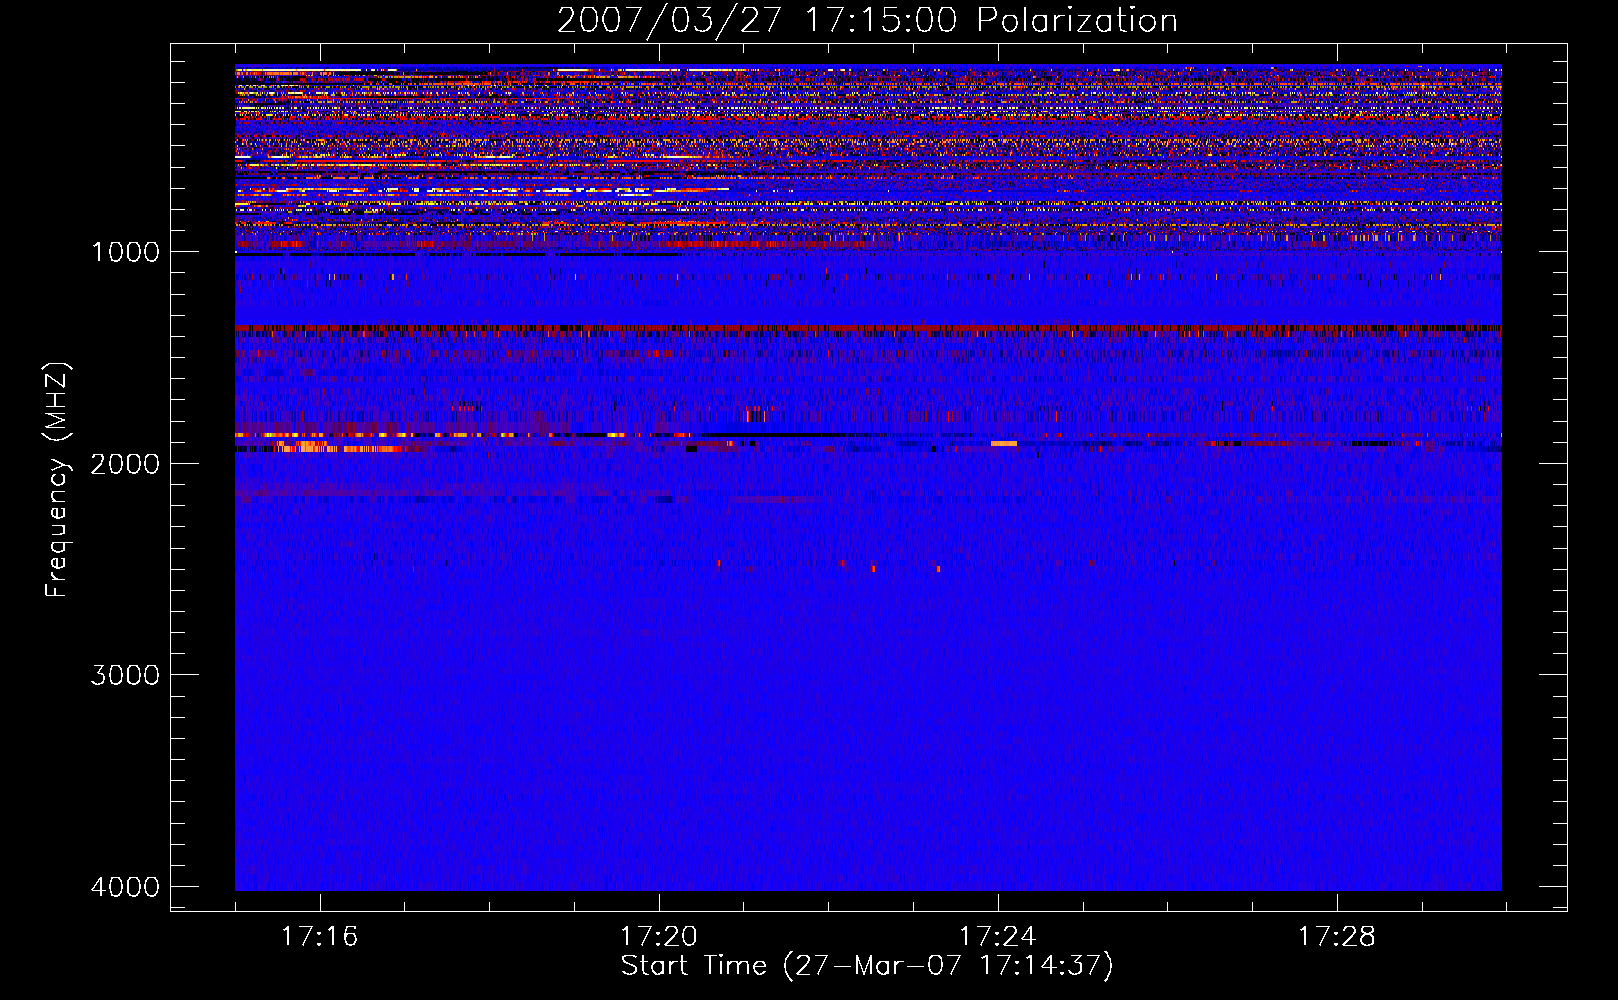Screen dimensions: 1618x1000
Task: Click the time axis label "17:20"
Action: [658, 937]
